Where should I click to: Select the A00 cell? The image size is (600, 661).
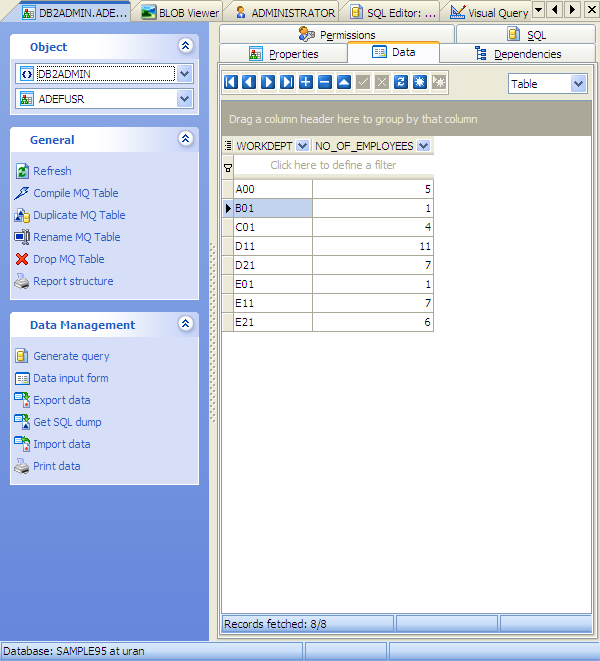(273, 189)
